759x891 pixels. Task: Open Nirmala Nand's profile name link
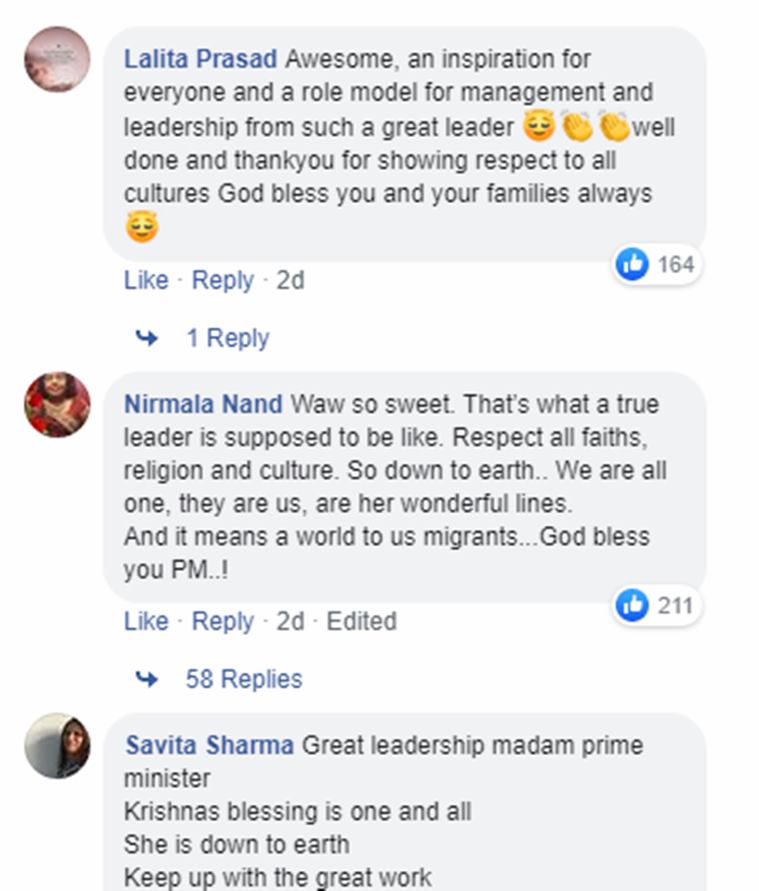[x=204, y=404]
